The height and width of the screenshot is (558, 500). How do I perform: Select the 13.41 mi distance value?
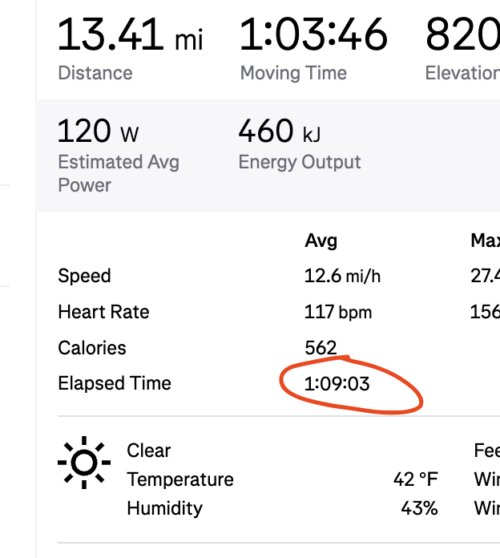pos(130,35)
